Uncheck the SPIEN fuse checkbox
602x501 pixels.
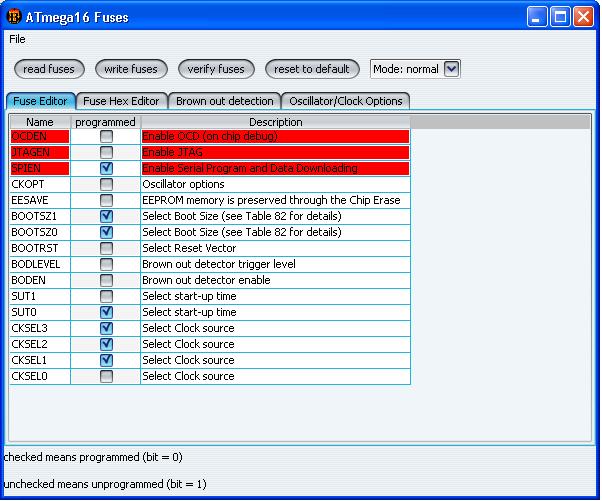coord(106,168)
